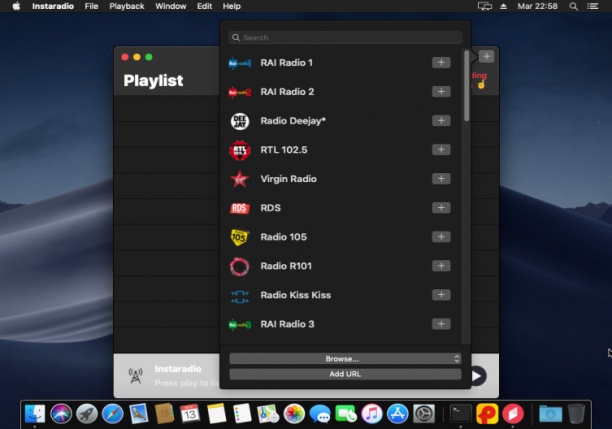Click the Mar 22:58 menu bar clock
Image resolution: width=612 pixels, height=429 pixels.
pos(537,6)
